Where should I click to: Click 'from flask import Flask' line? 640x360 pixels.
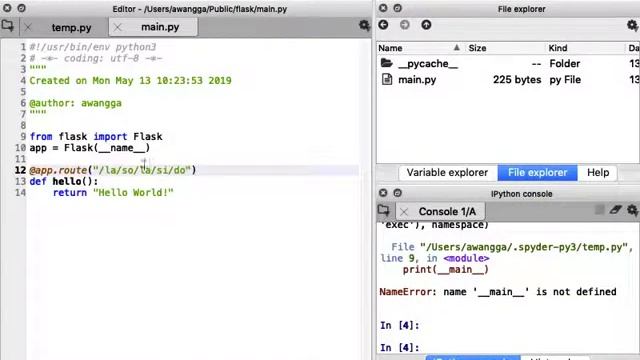(96, 137)
